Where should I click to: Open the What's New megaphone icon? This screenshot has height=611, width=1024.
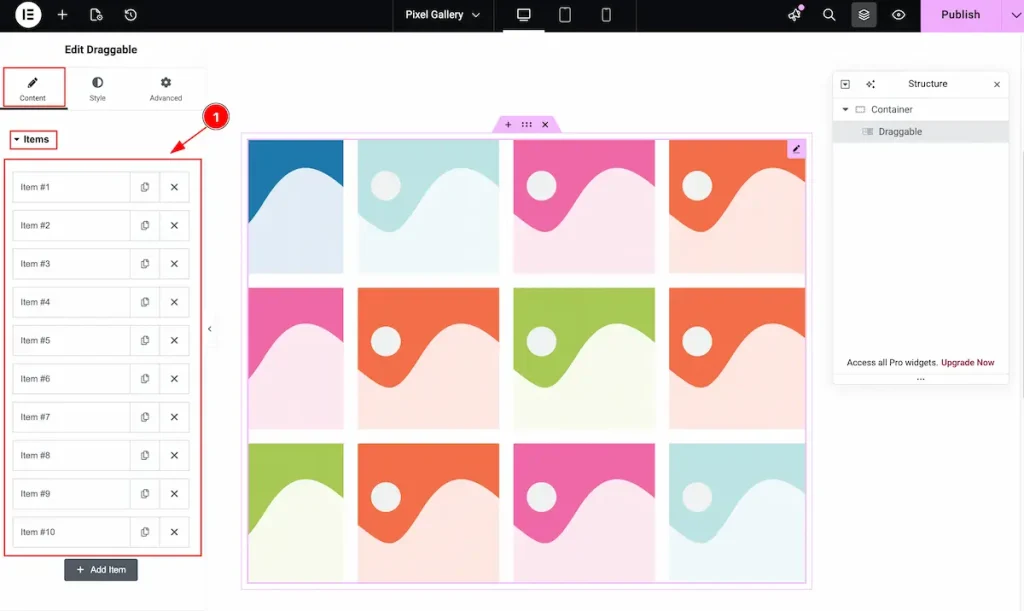(x=795, y=15)
